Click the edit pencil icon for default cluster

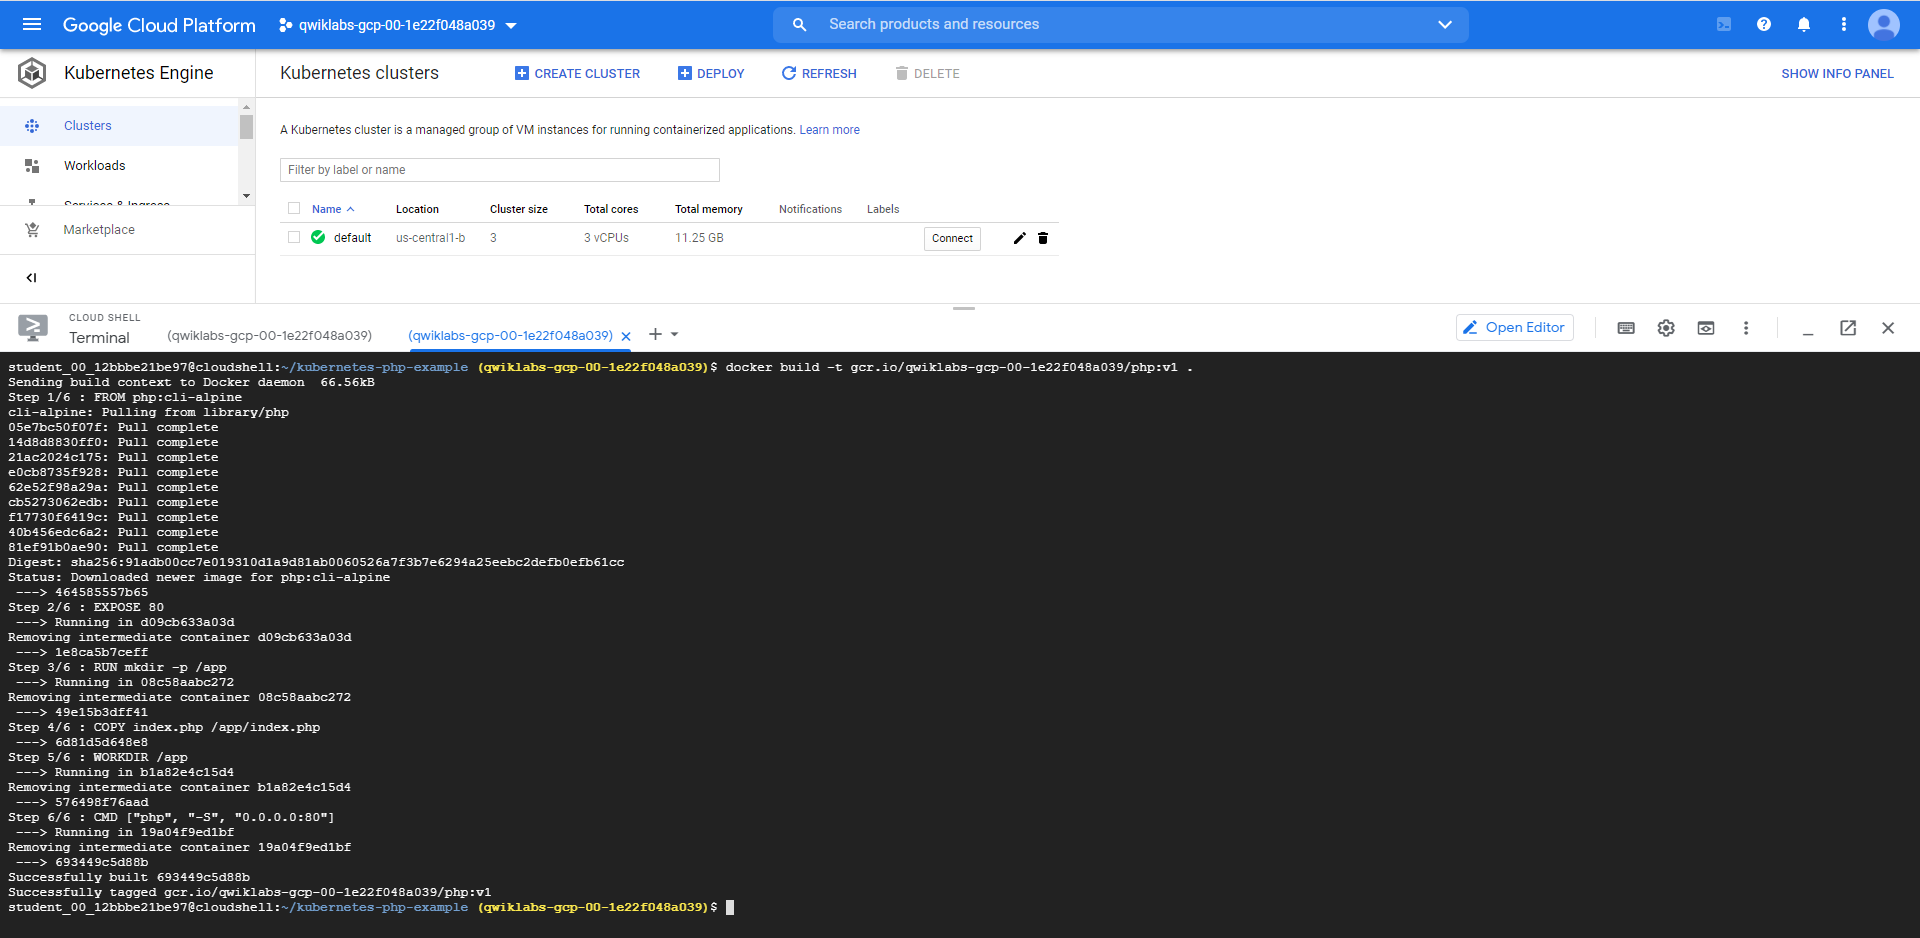[1019, 238]
